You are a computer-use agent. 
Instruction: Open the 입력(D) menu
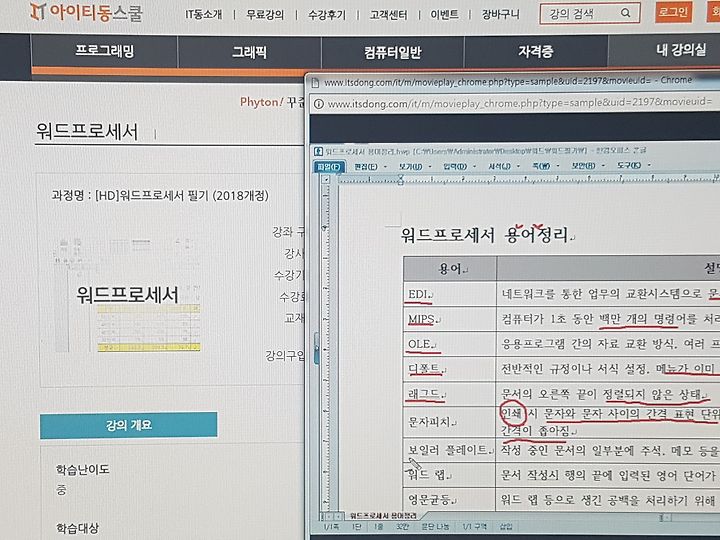tap(455, 166)
